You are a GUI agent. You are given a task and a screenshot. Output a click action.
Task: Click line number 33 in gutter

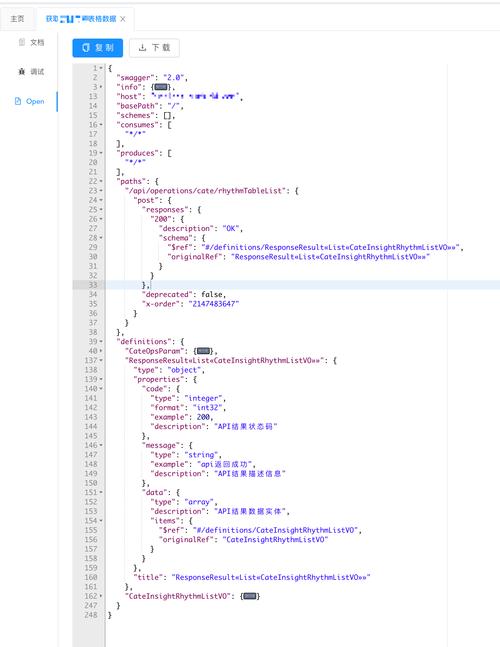click(x=93, y=285)
